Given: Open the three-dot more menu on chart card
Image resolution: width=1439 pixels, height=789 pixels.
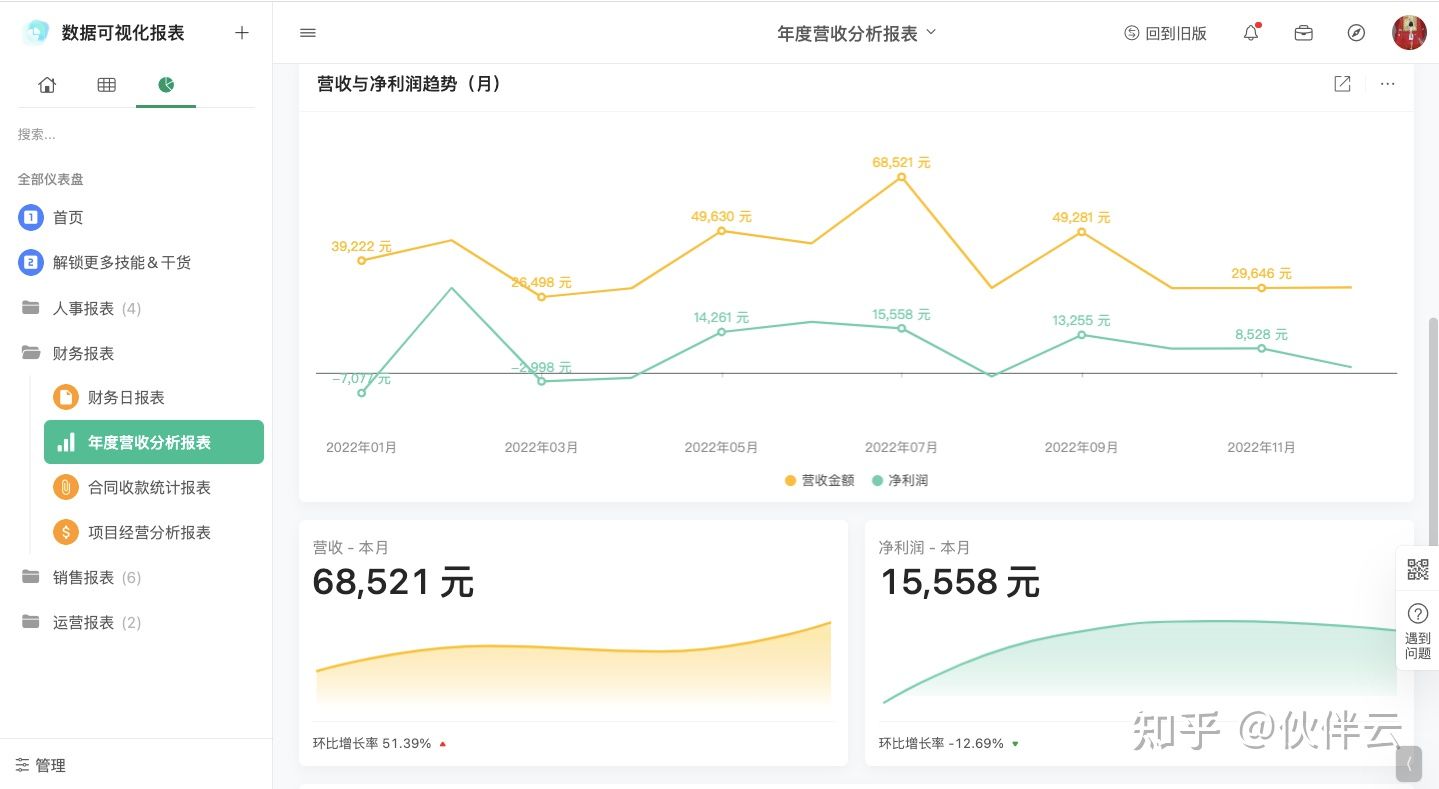Looking at the screenshot, I should point(1387,84).
